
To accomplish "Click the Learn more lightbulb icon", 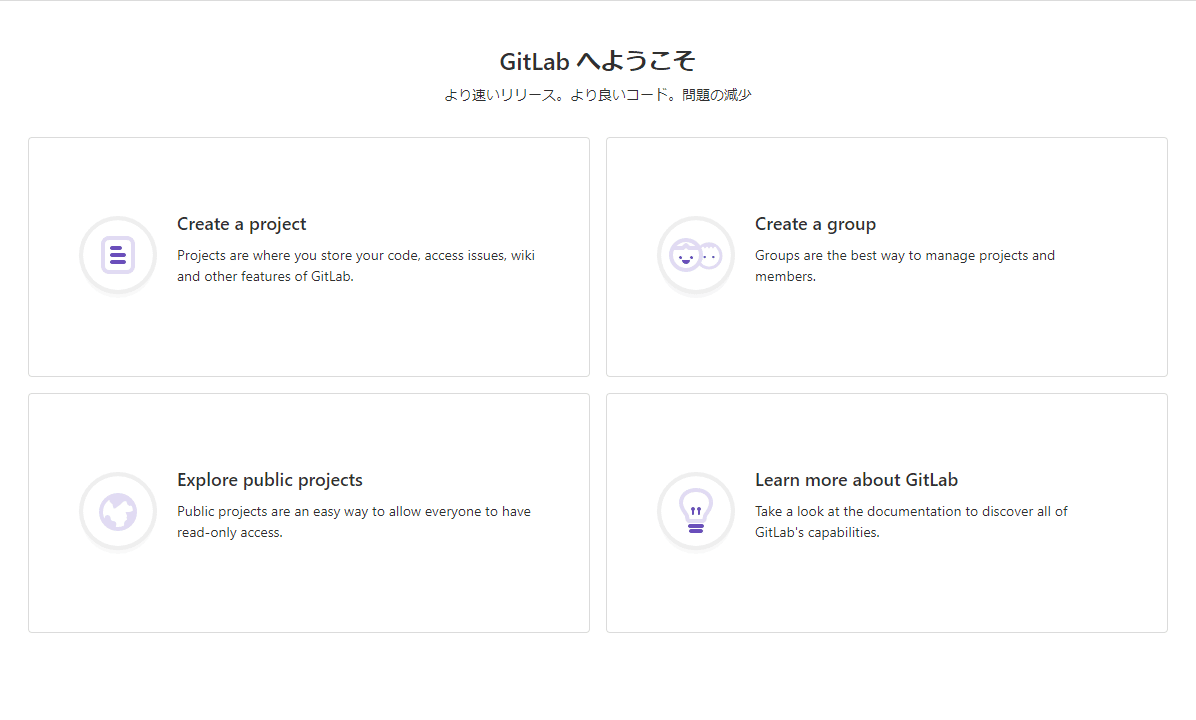I will [696, 511].
